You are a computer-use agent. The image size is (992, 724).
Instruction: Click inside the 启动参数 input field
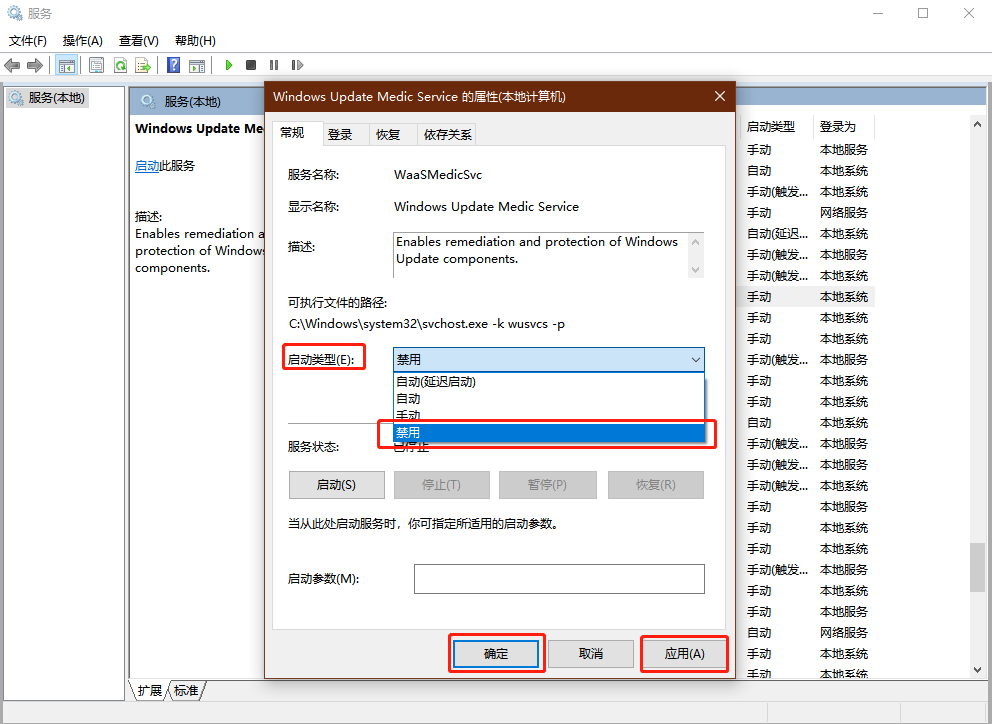pyautogui.click(x=558, y=578)
